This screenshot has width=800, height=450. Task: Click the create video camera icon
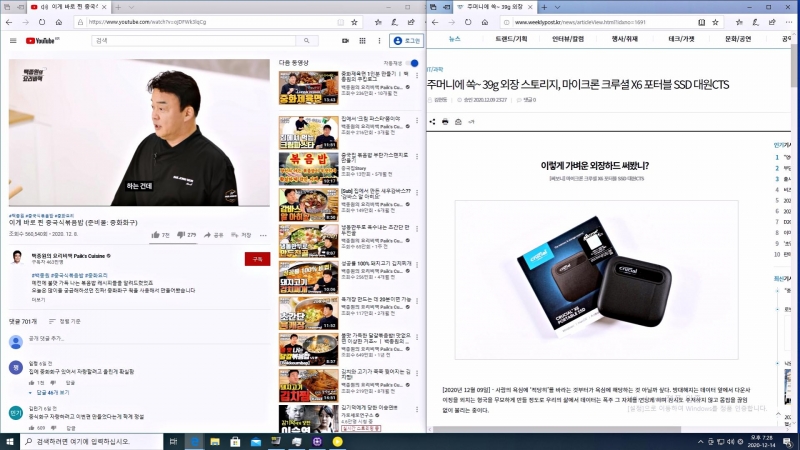[x=344, y=41]
